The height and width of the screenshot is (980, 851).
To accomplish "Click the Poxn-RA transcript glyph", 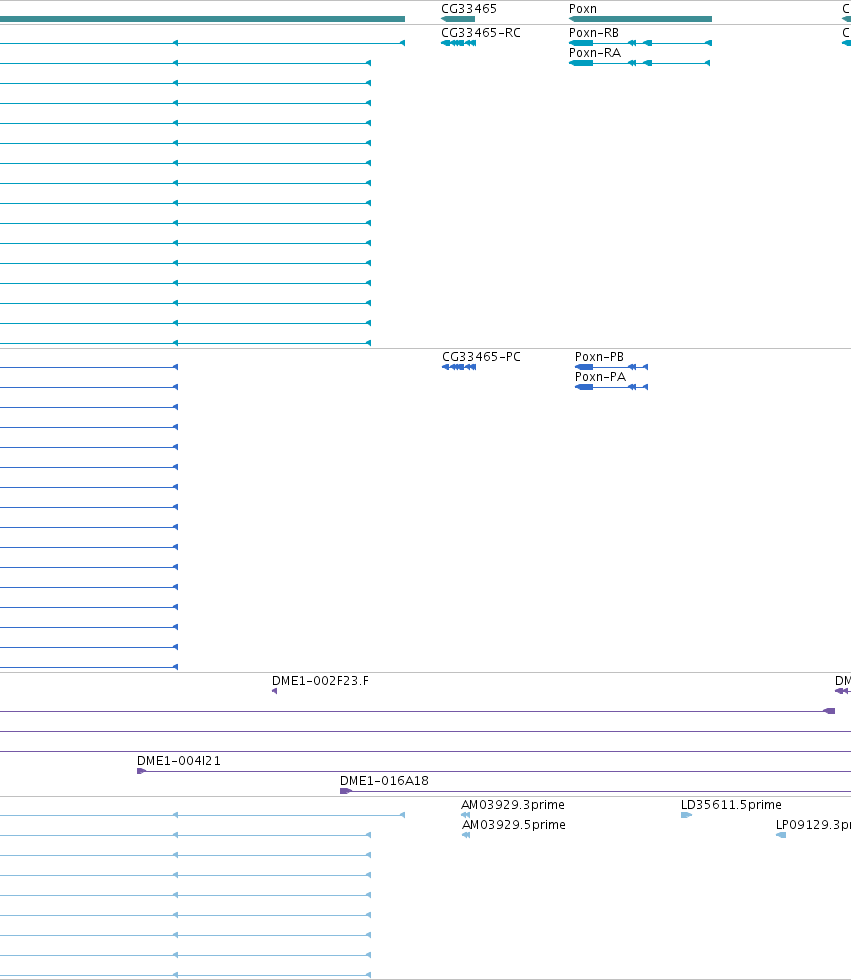I will tap(639, 63).
